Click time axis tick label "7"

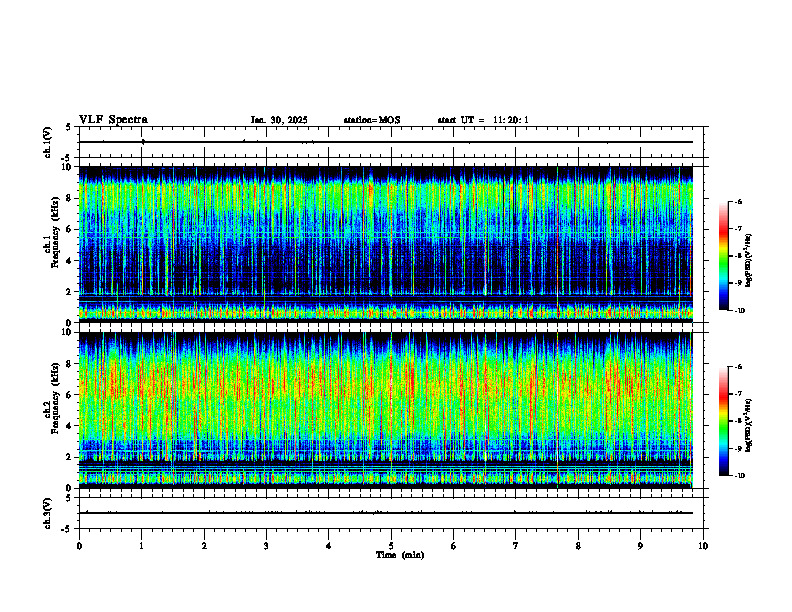pyautogui.click(x=516, y=546)
